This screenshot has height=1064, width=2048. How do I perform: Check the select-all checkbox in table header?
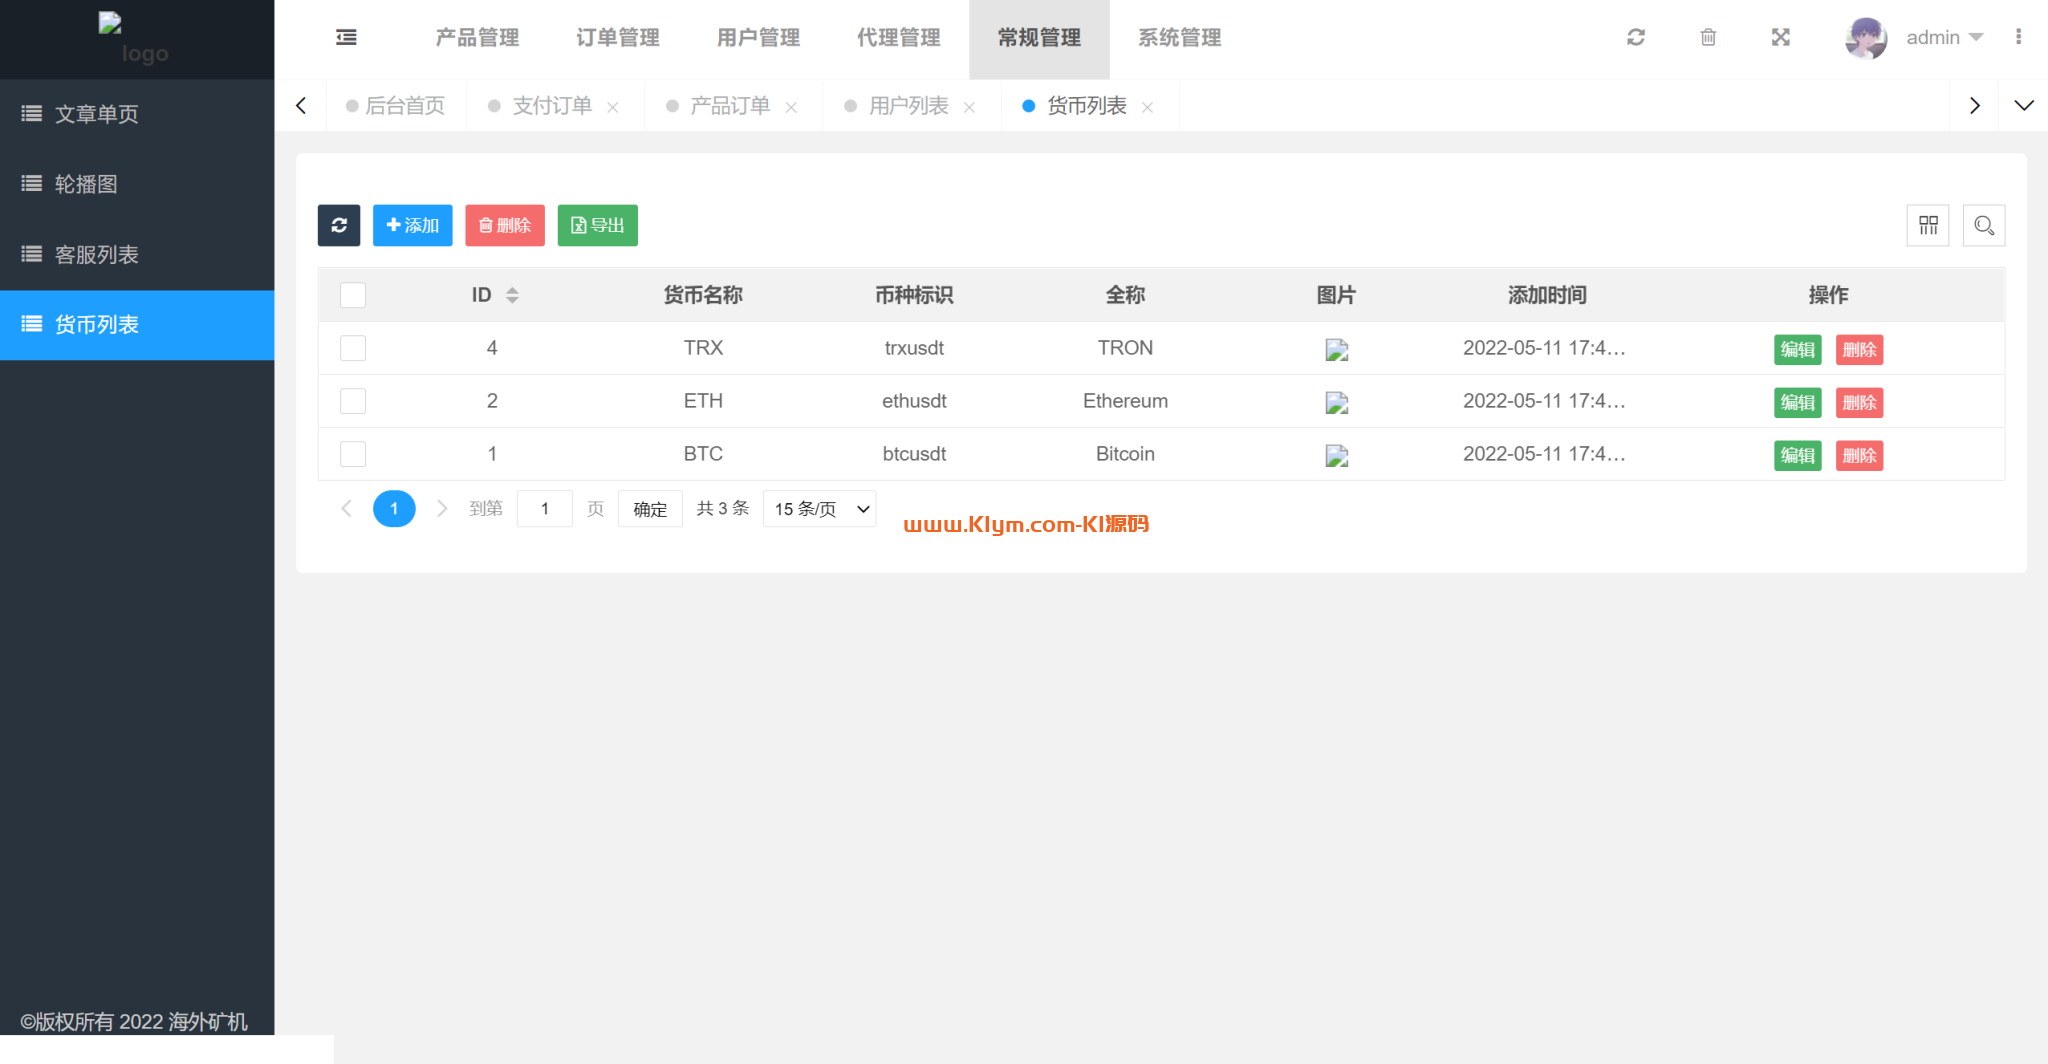tap(353, 295)
